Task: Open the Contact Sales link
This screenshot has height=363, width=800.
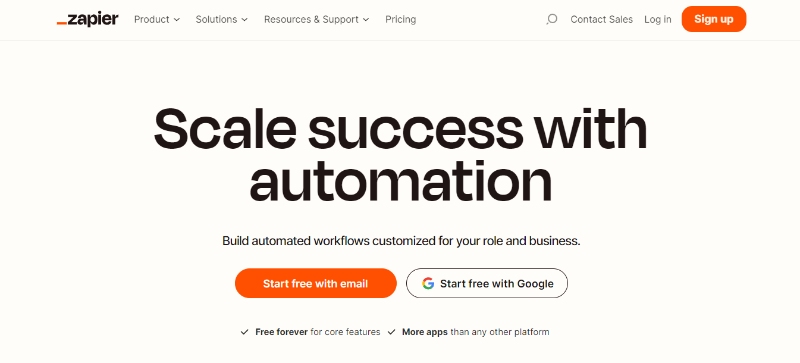Action: (x=602, y=19)
